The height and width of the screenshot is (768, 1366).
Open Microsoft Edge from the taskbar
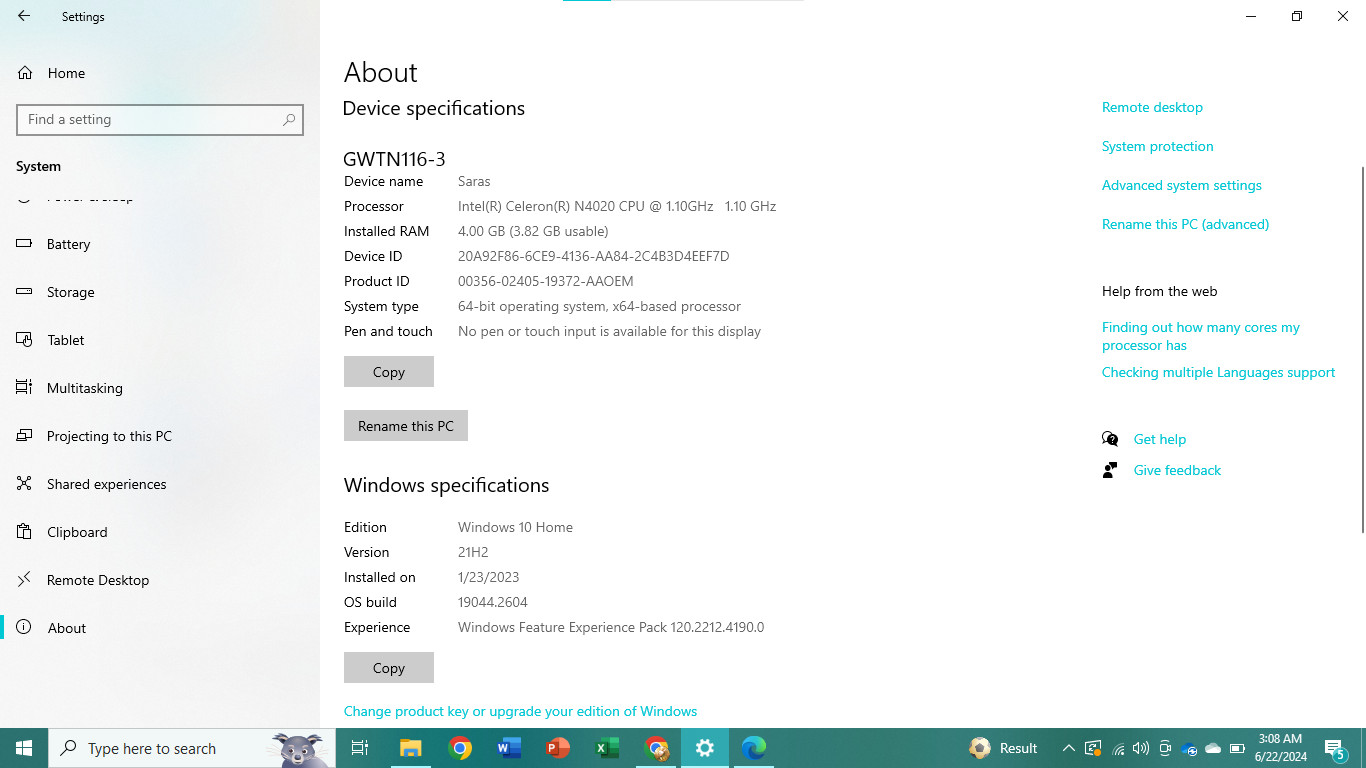pyautogui.click(x=754, y=748)
